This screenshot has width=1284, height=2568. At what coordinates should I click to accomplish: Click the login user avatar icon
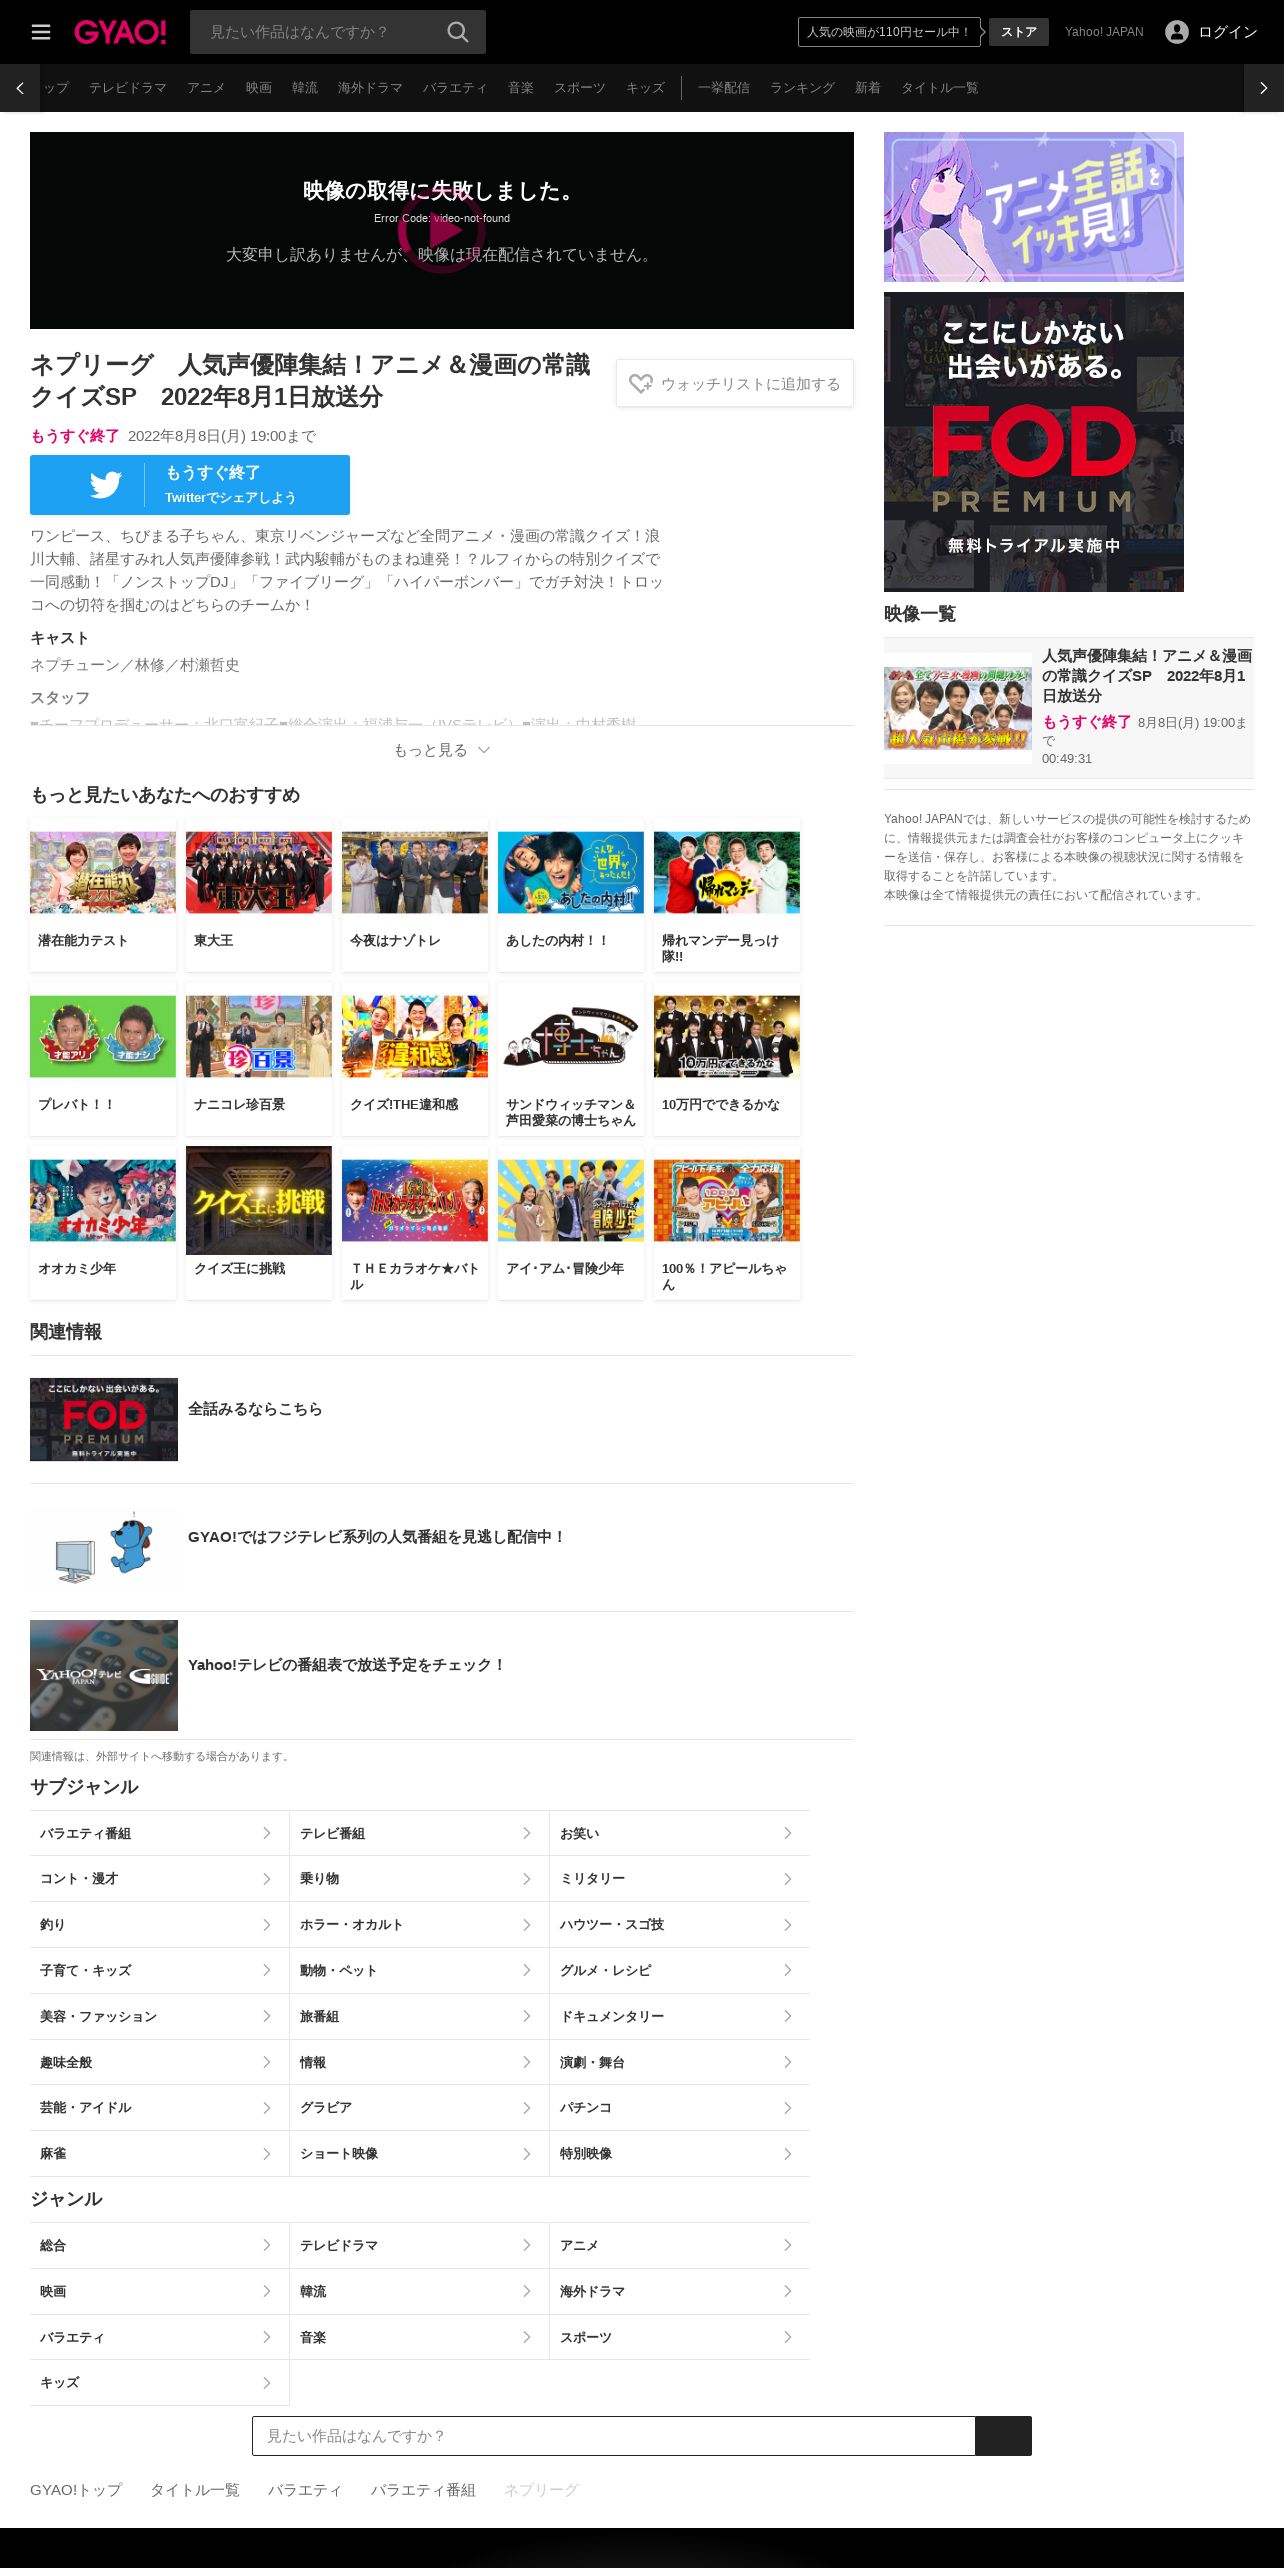tap(1177, 32)
